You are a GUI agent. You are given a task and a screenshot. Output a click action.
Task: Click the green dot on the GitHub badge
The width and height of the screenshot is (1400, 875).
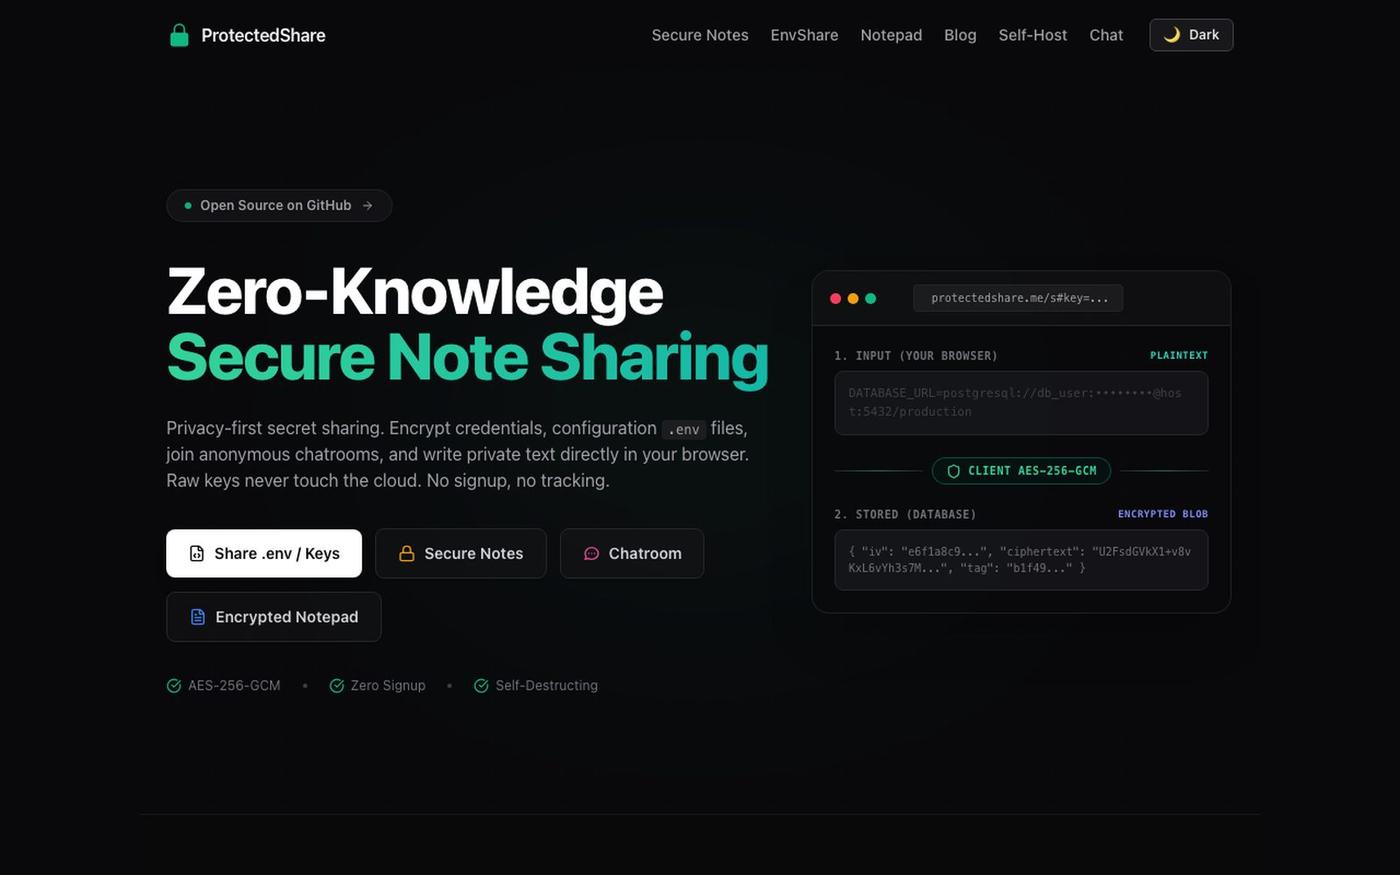(x=188, y=205)
